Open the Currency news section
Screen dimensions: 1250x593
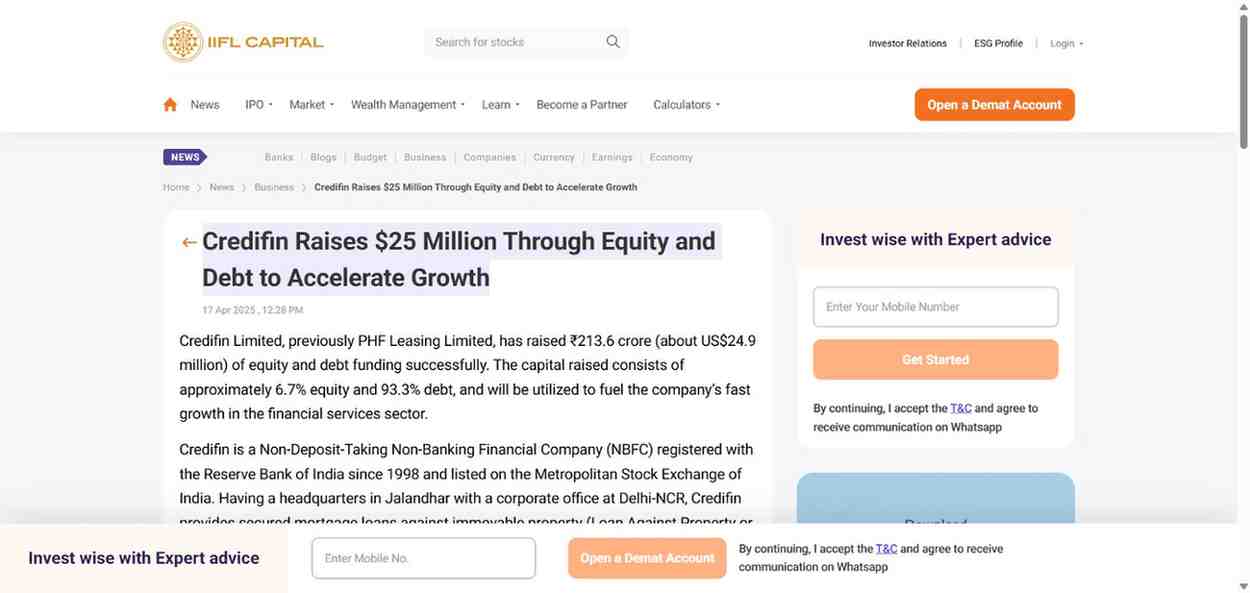pos(553,157)
